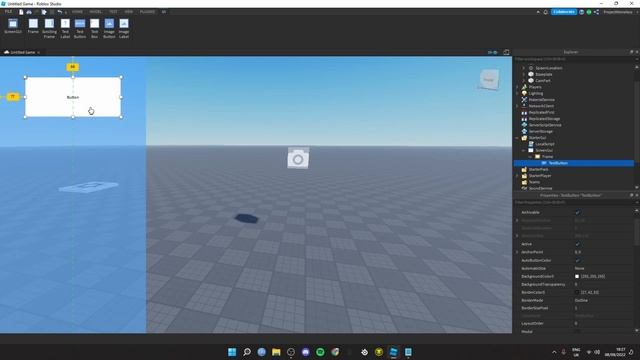Switch to the TEST ribbon tab
The width and height of the screenshot is (640, 360).
[113, 12]
